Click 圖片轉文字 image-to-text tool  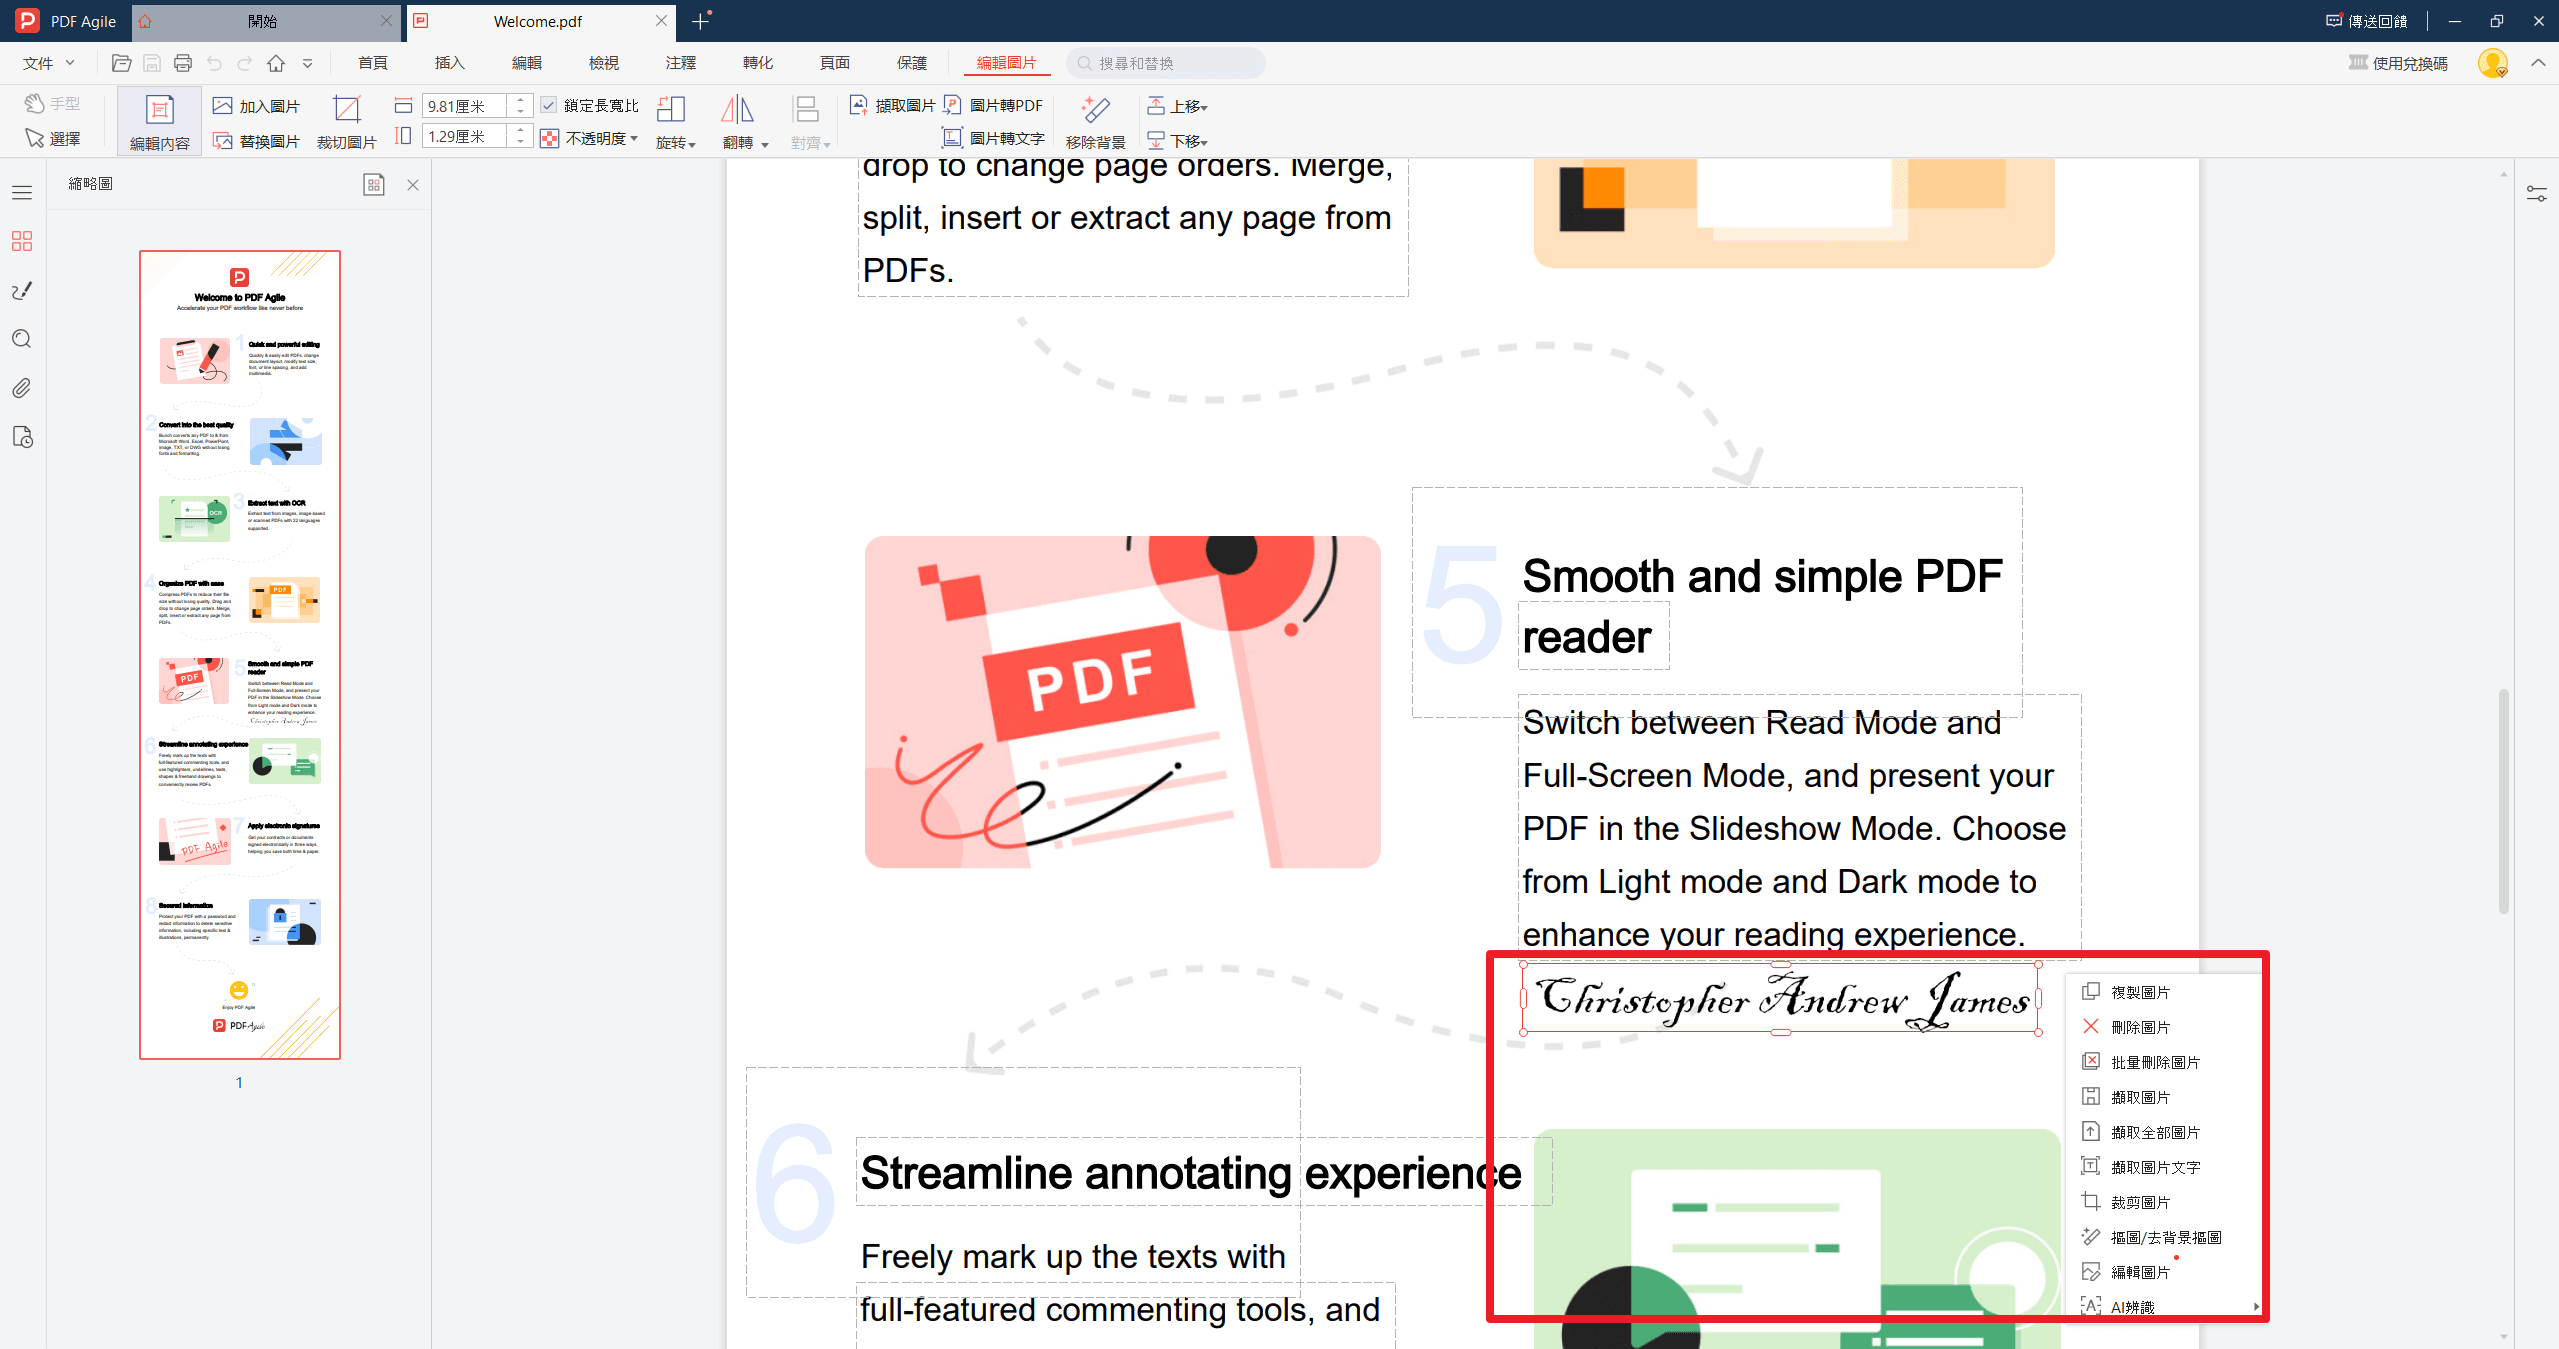(994, 138)
